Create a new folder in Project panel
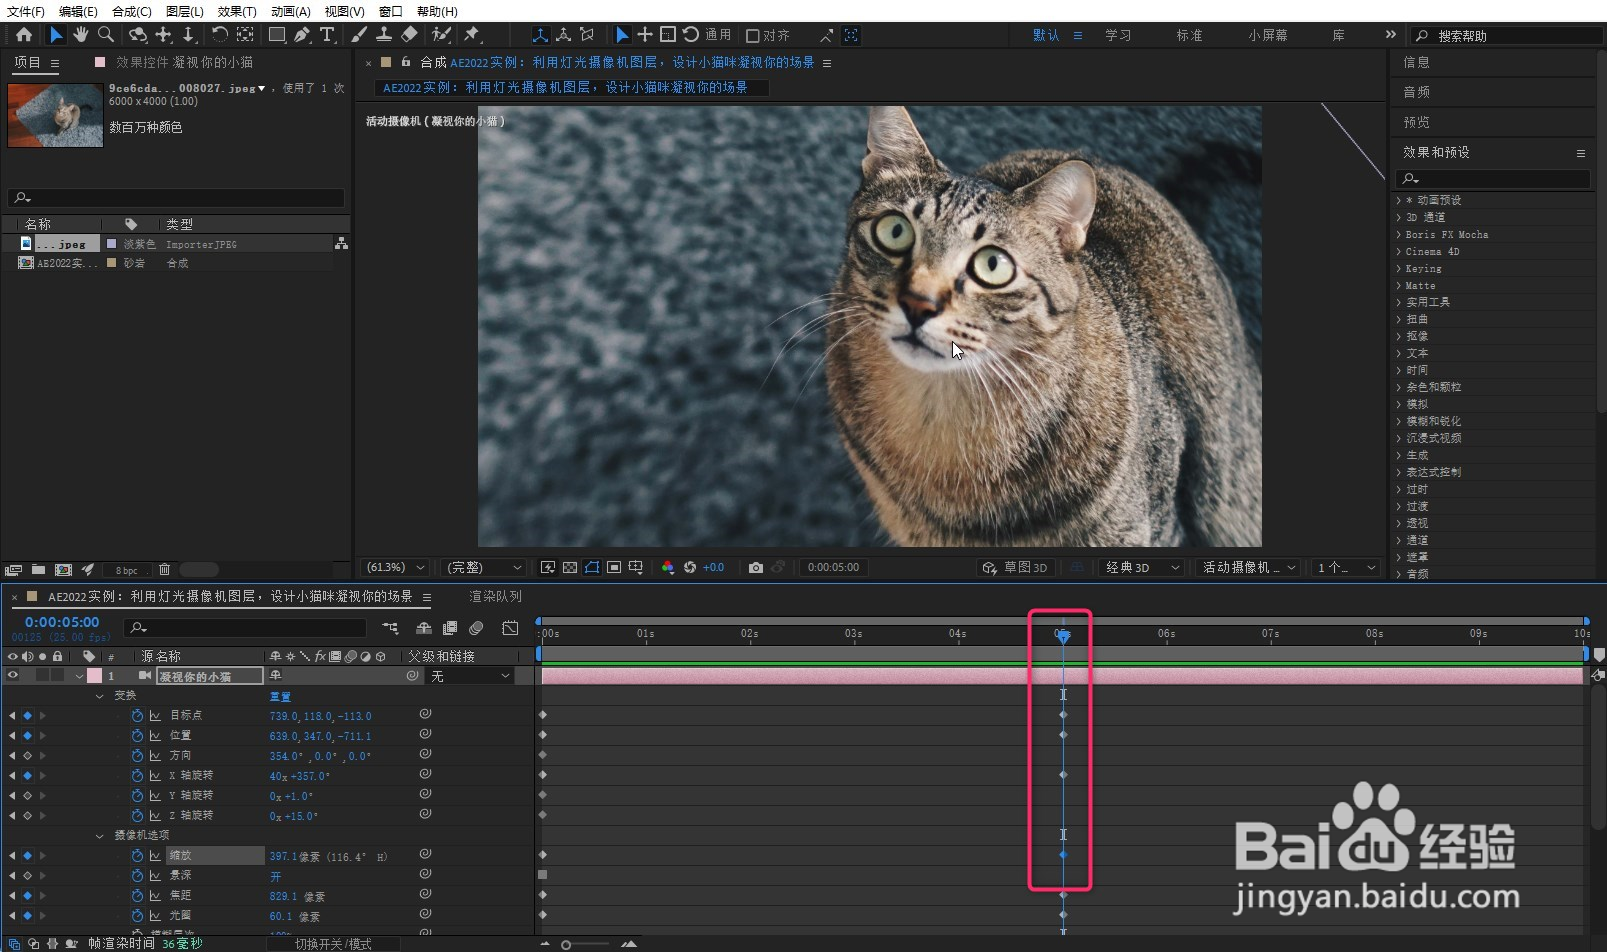Screen dimensions: 1607x952 click(x=38, y=570)
